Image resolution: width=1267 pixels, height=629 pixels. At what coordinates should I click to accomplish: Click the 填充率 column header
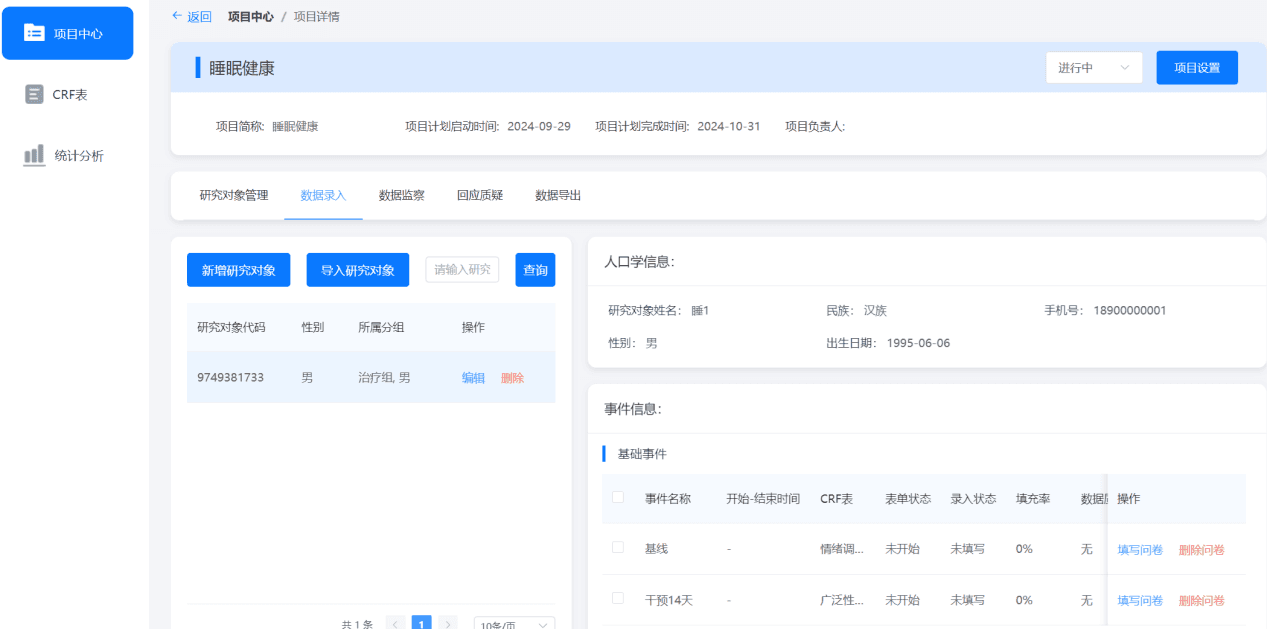[x=1033, y=498]
